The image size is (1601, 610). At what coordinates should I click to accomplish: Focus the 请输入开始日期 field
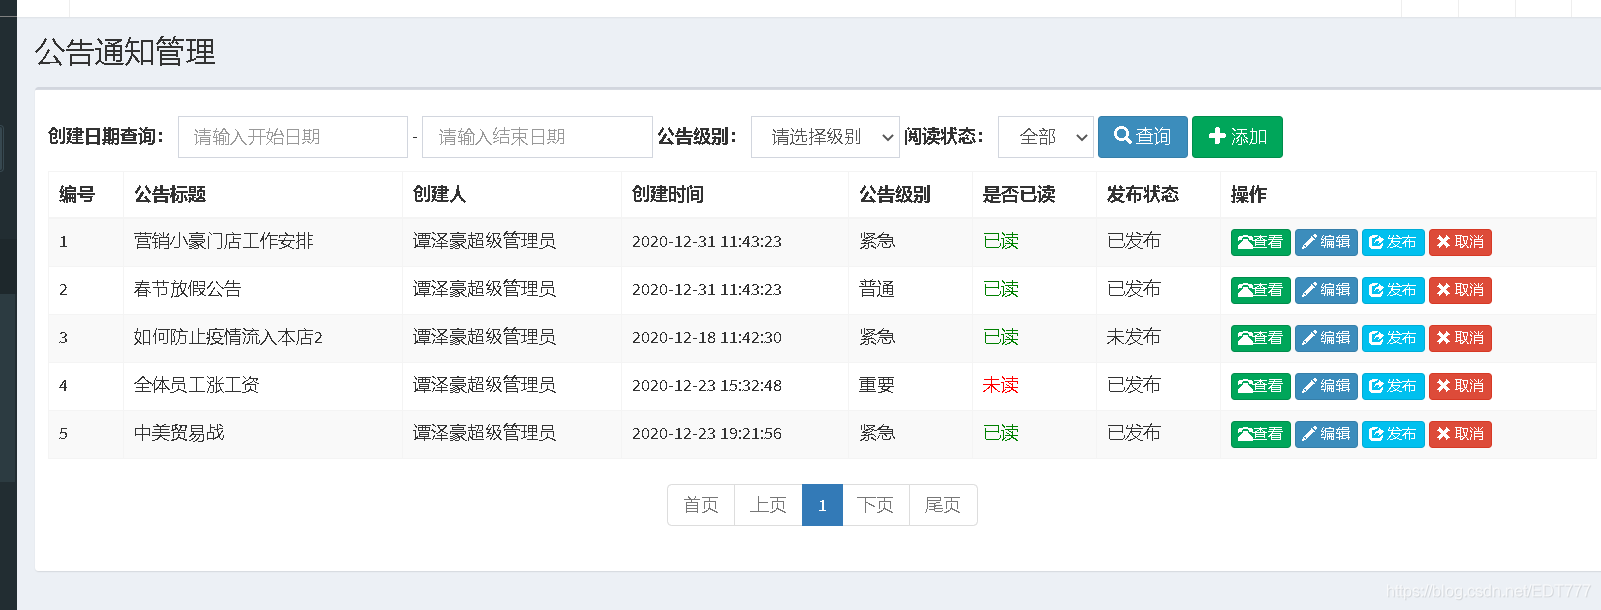pyautogui.click(x=292, y=137)
